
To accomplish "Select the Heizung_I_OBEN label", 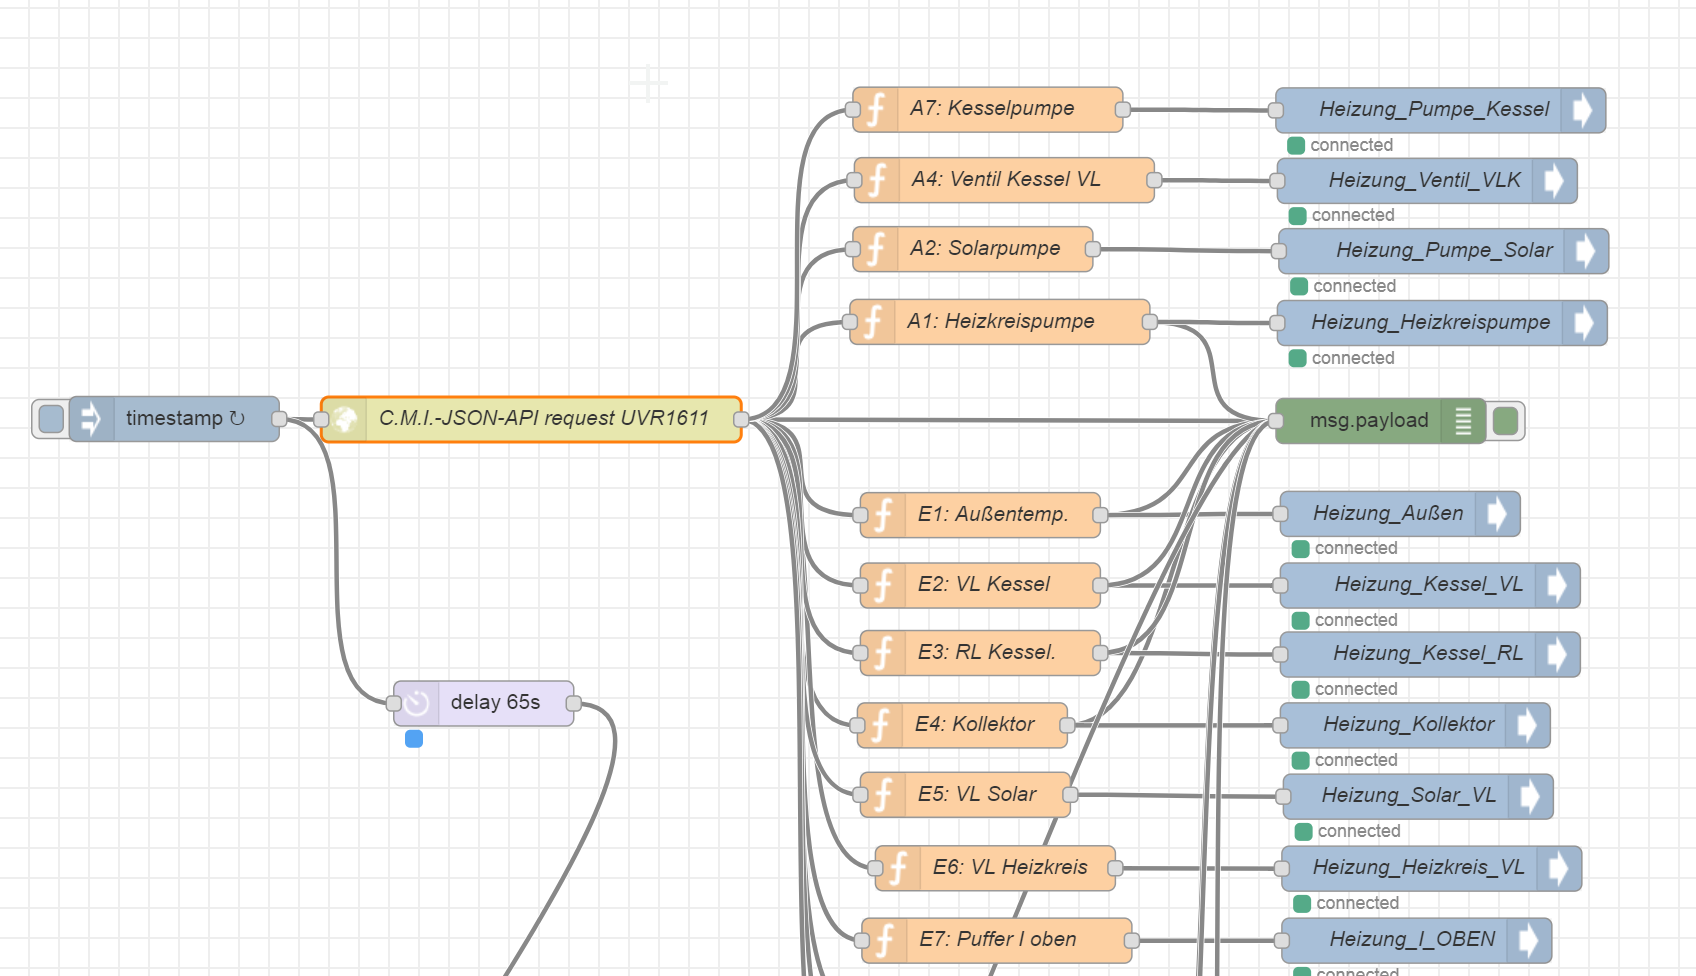I will click(x=1412, y=939).
